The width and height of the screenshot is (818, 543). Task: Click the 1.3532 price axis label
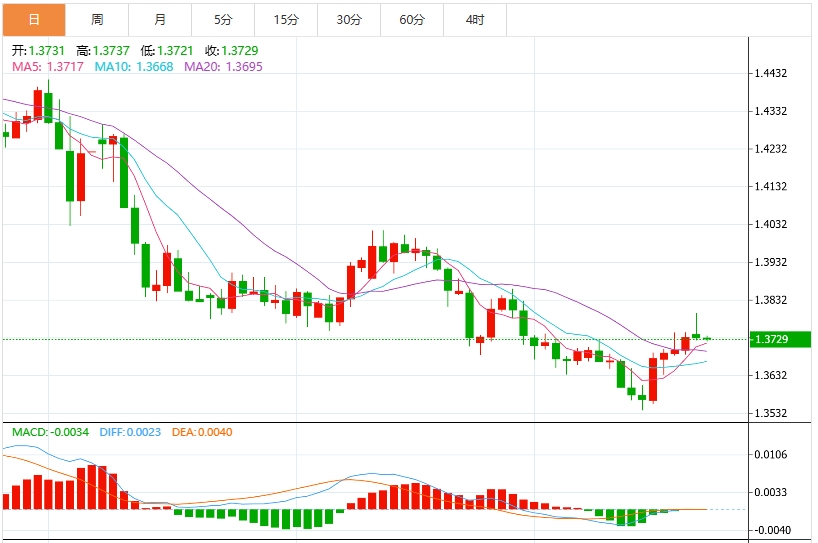tap(771, 413)
